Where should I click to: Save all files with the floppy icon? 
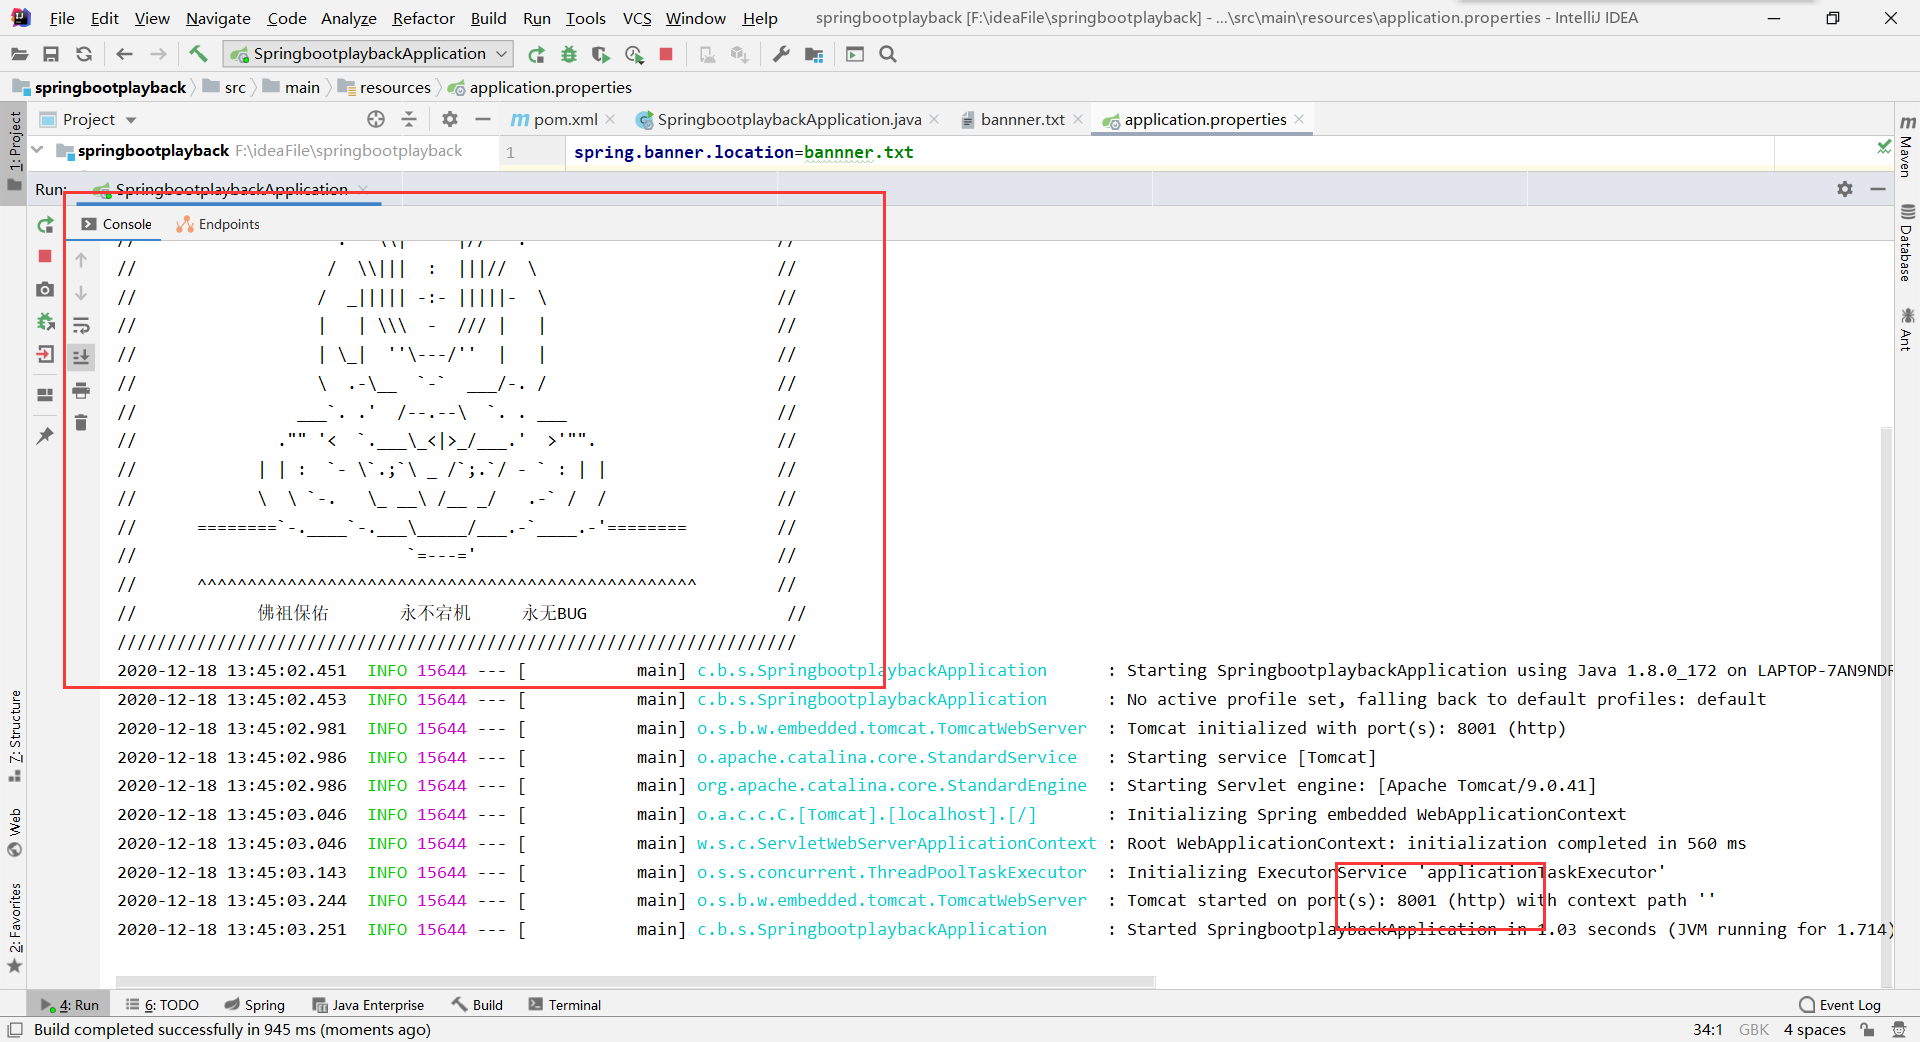click(x=51, y=54)
